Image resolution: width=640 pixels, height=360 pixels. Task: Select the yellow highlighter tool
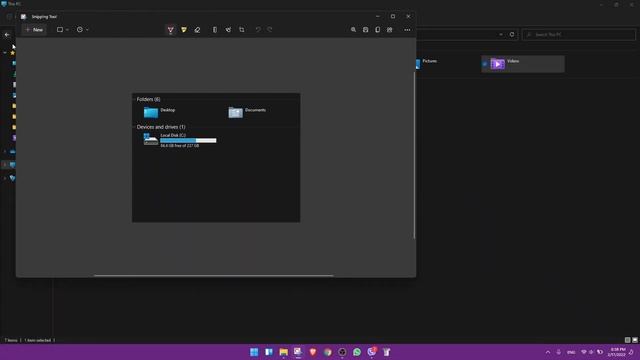(184, 30)
